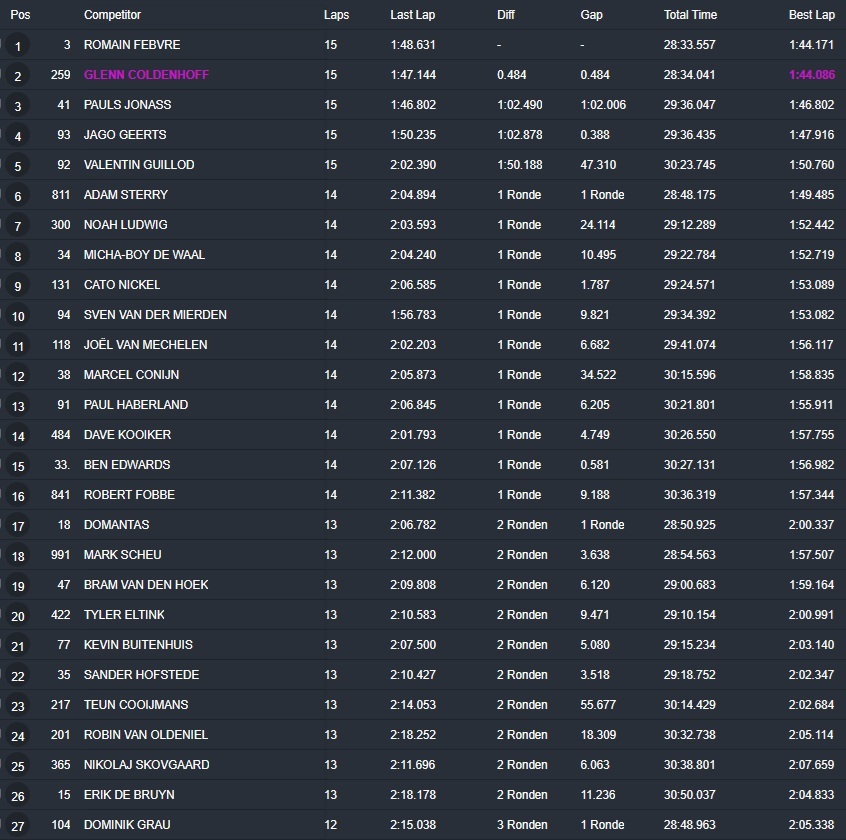Screen dimensions: 846x840
Task: Click the position 22 circle badge
Action: 18,676
